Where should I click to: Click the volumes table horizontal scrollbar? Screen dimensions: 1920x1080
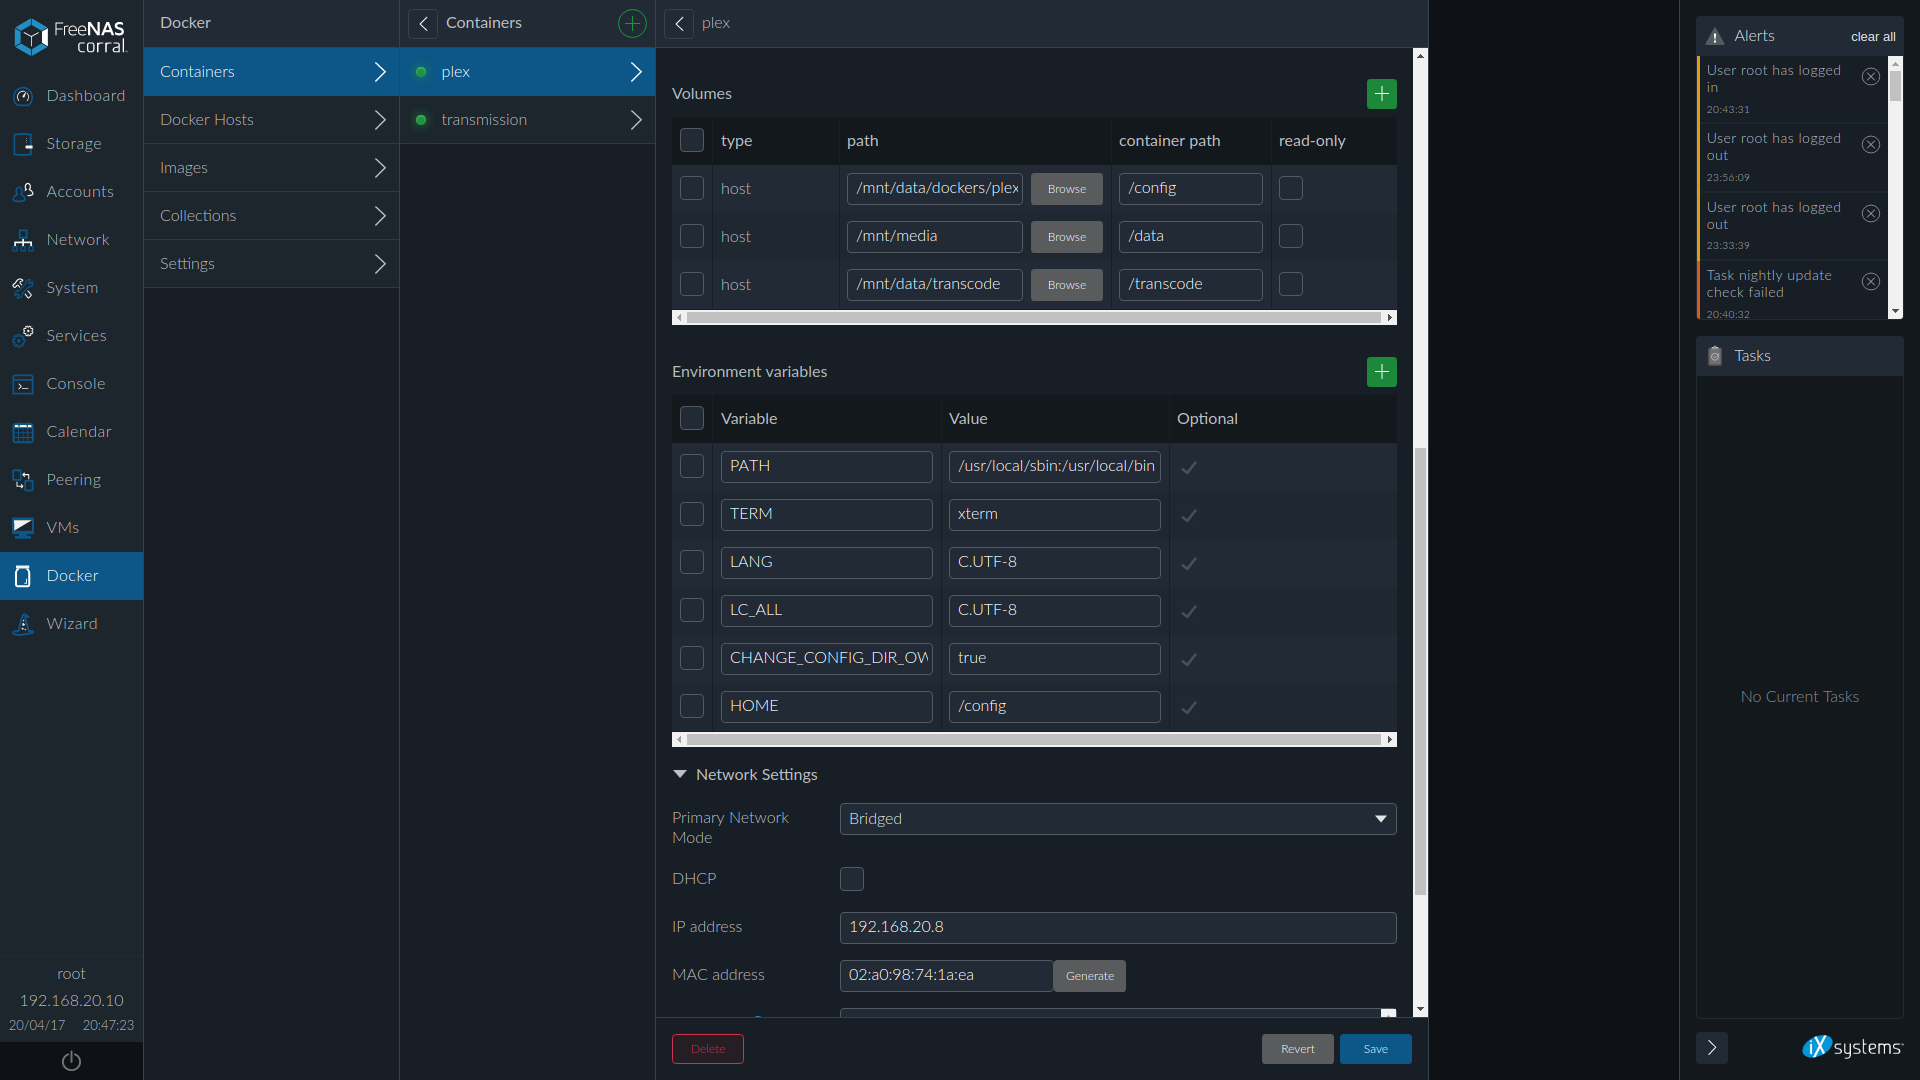pos(1033,318)
